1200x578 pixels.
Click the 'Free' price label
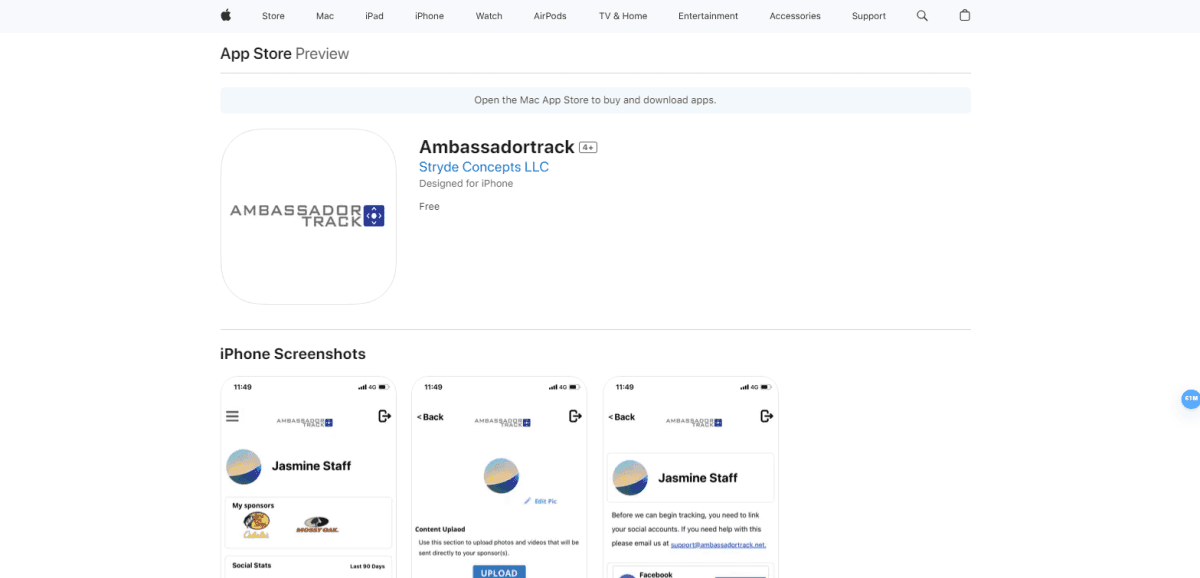pyautogui.click(x=429, y=207)
